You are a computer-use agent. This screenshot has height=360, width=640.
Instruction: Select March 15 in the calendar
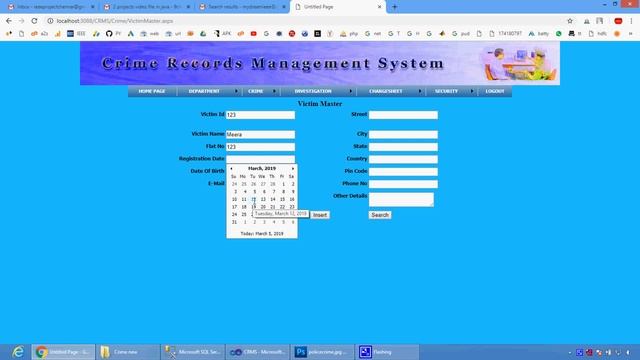point(282,199)
